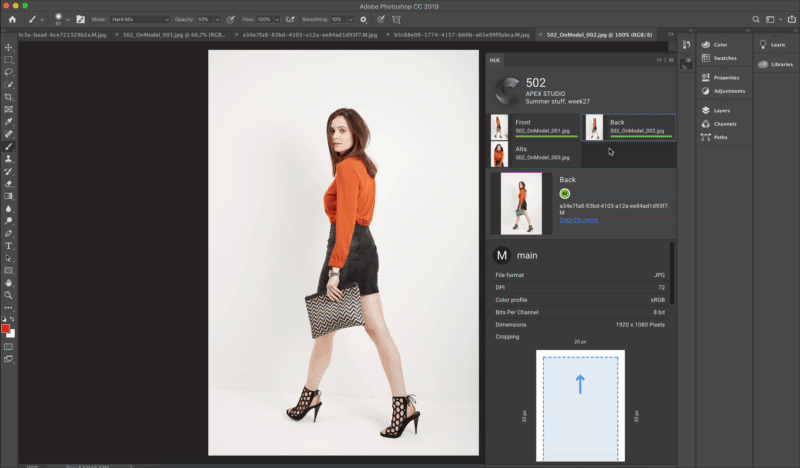Screen dimensions: 800x468
Task: Enable airbrush-style build-up effect
Action: pos(290,19)
